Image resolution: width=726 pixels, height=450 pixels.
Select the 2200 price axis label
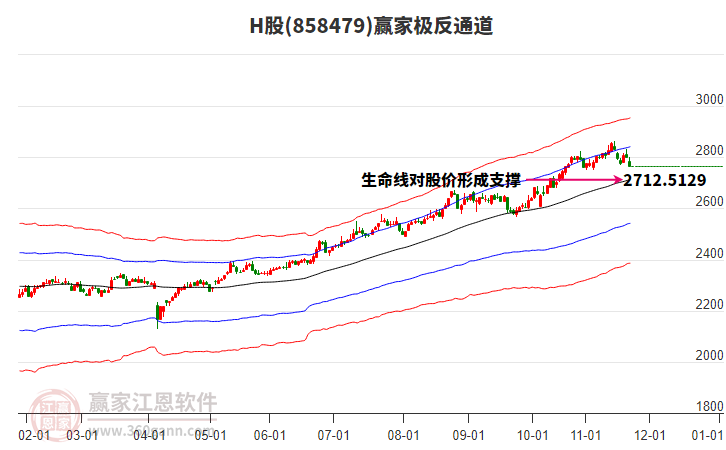(x=709, y=305)
